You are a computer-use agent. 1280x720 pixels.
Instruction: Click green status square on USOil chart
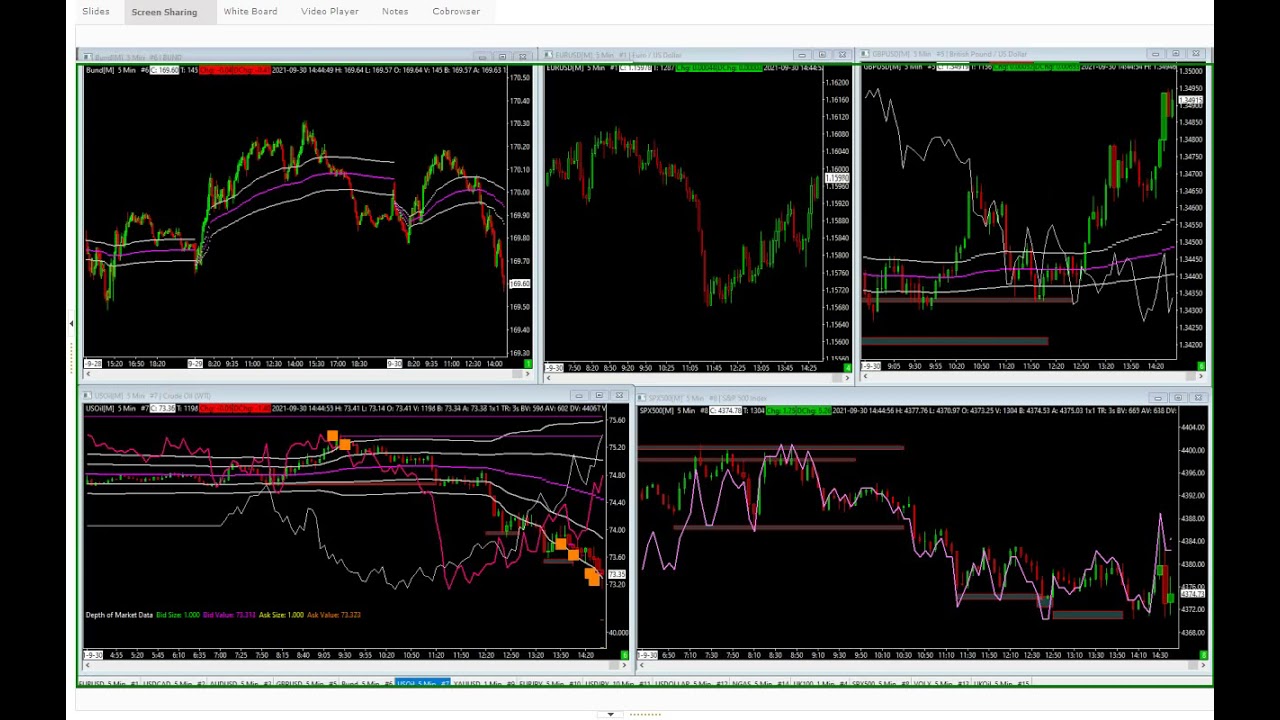pos(625,655)
